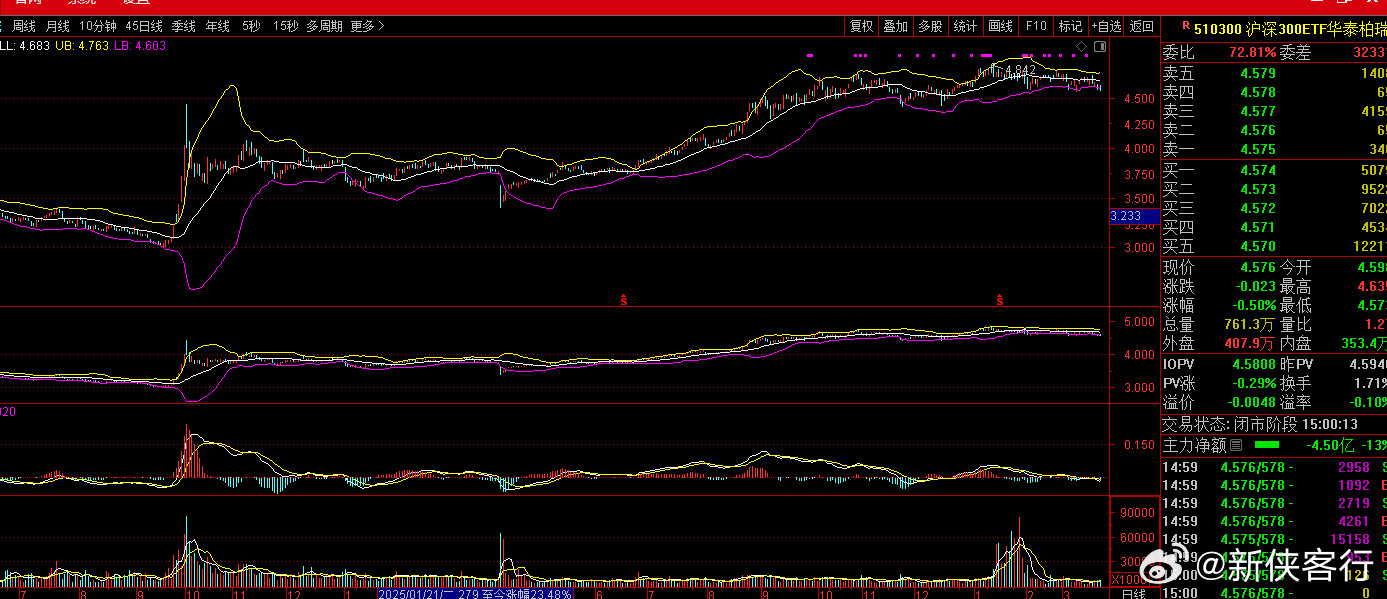Screen dimensions: 1387x599
Task: Toggle the side panel layout icon
Action: 1100,47
